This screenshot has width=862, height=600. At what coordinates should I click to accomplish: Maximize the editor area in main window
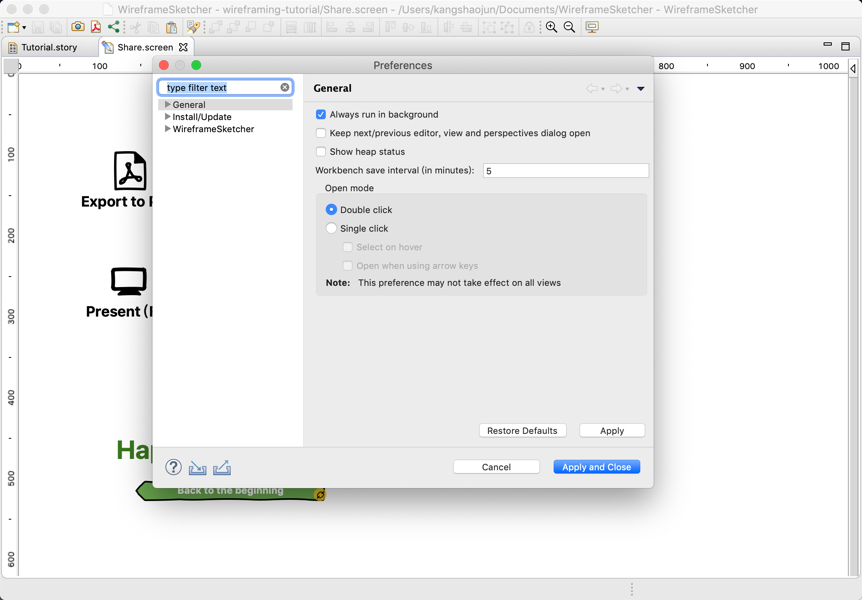pos(846,47)
